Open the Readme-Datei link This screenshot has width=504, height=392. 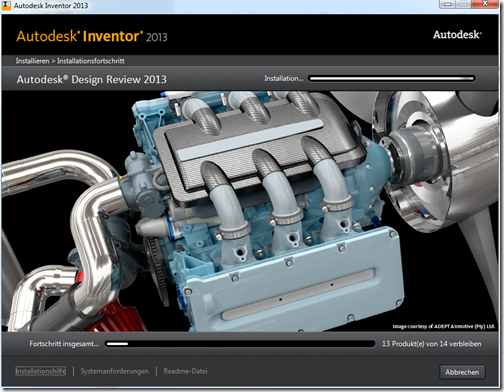click(x=185, y=371)
